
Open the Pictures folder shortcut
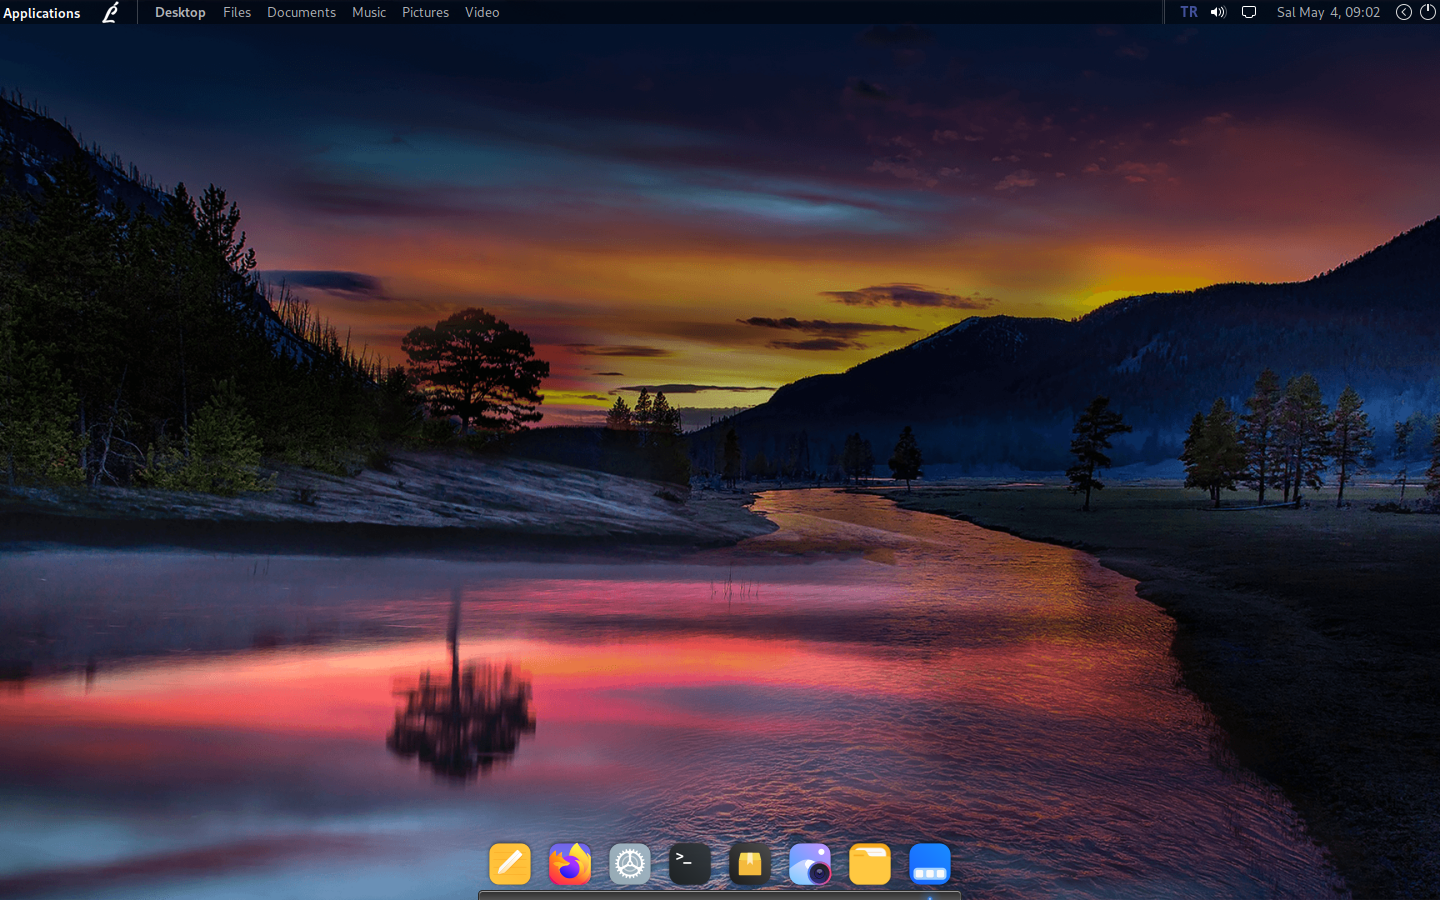(x=425, y=12)
